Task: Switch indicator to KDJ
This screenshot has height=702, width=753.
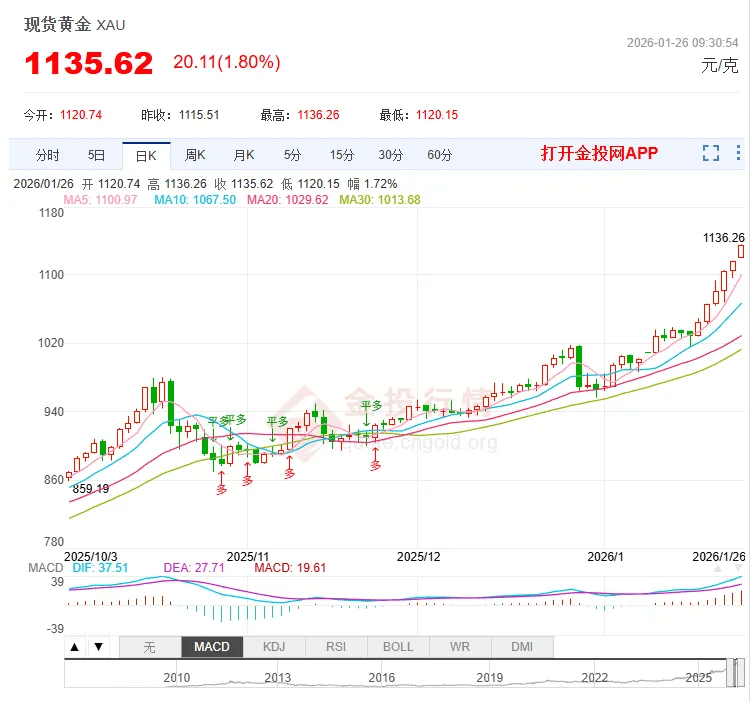Action: (x=274, y=647)
